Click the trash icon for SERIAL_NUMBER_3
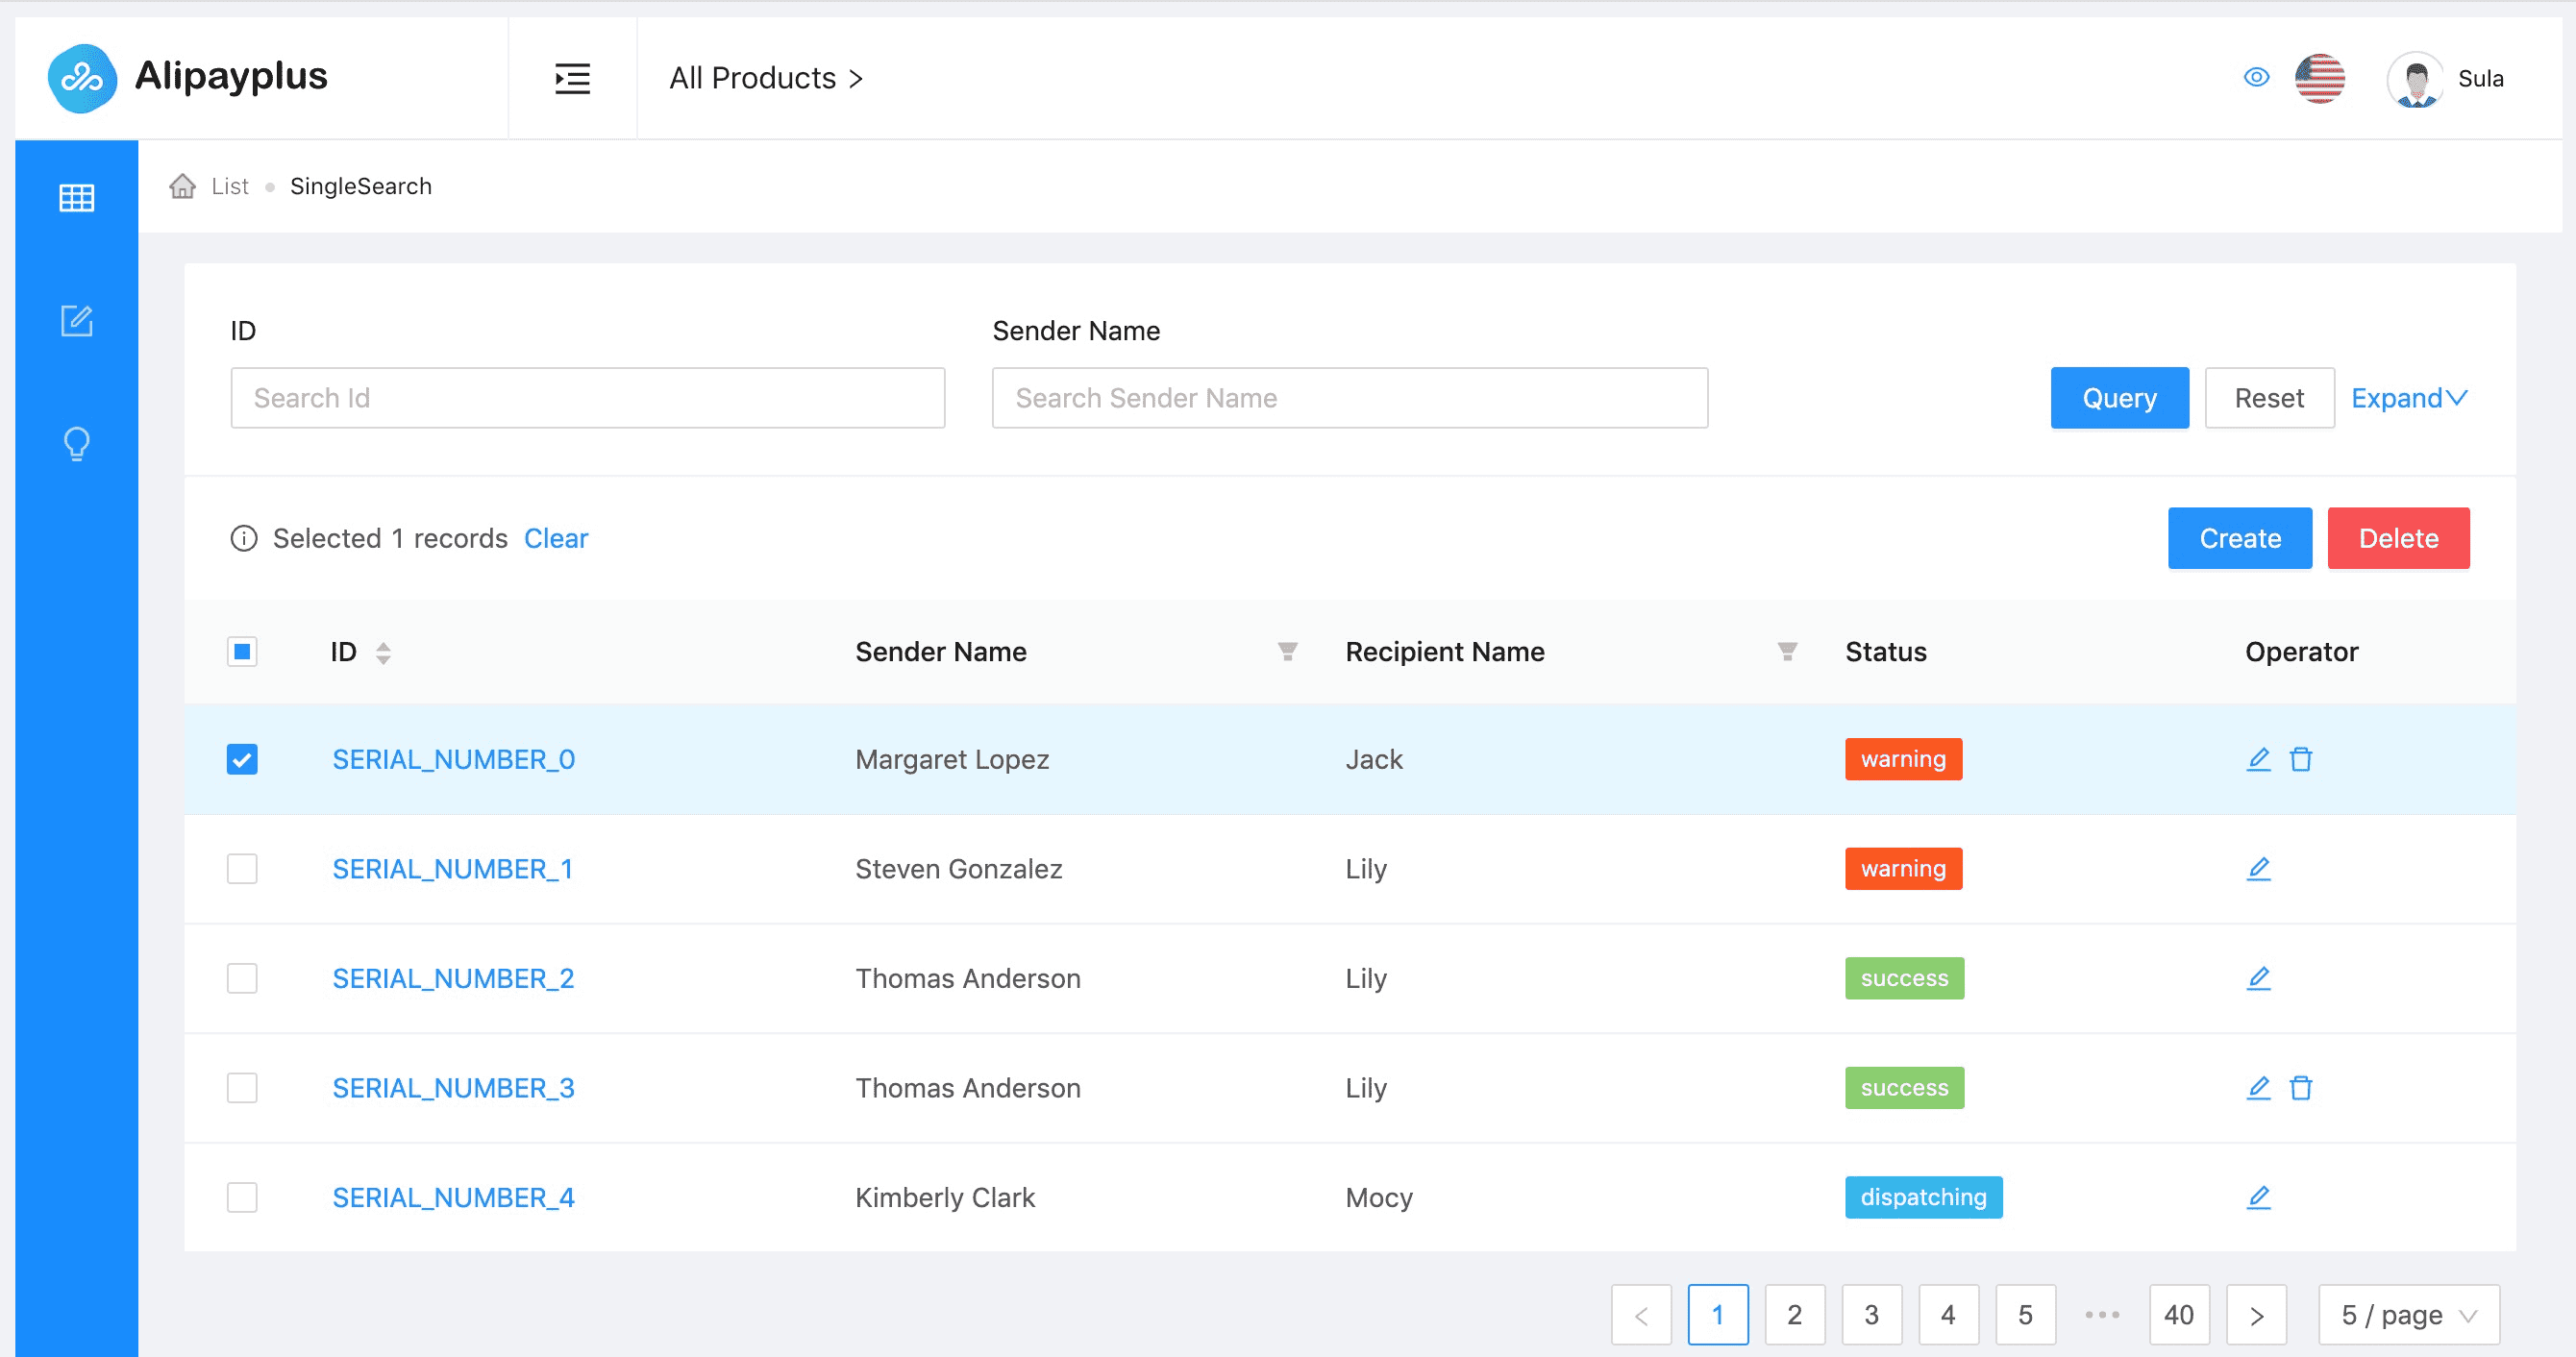This screenshot has width=2576, height=1357. [2301, 1087]
